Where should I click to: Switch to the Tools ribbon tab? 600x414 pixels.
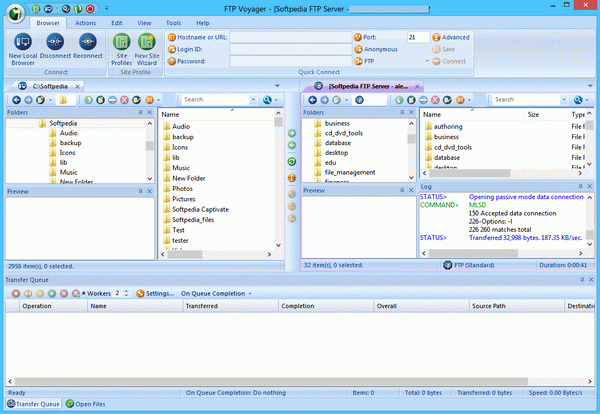click(173, 23)
